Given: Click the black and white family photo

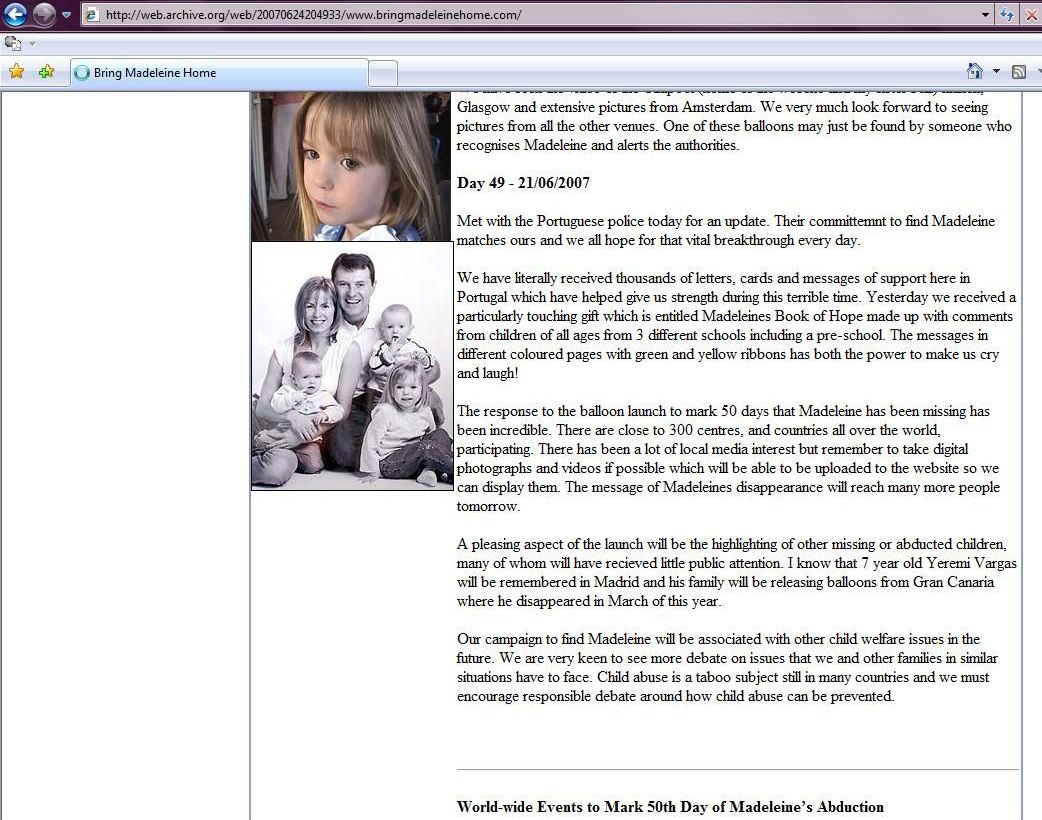Looking at the screenshot, I should coord(351,366).
